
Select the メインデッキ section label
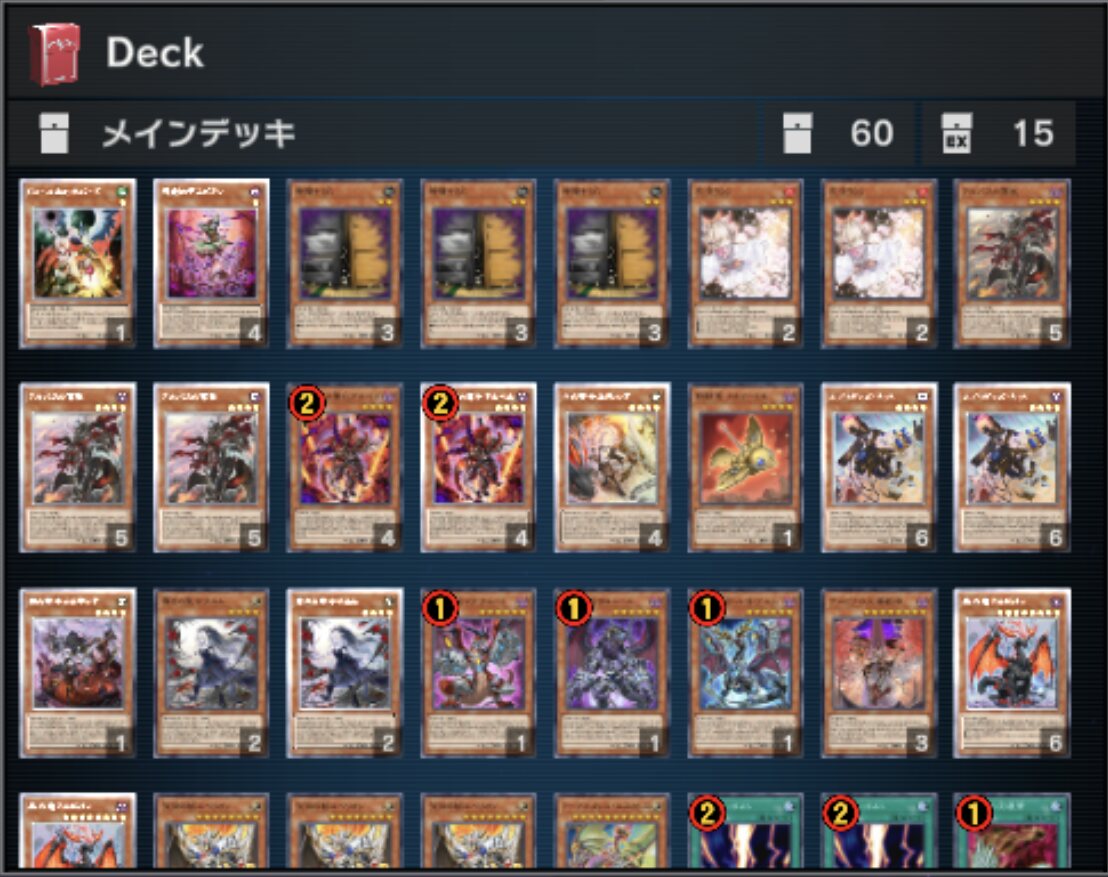pos(199,133)
